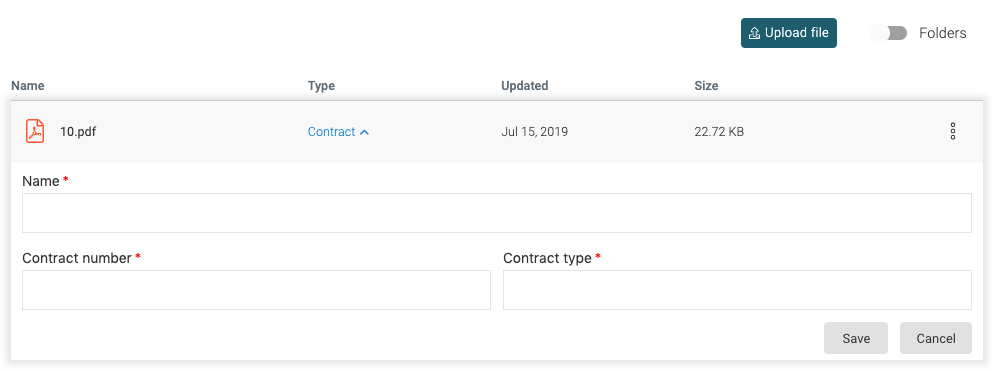Save the contract details
The height and width of the screenshot is (371, 992).
click(x=856, y=338)
